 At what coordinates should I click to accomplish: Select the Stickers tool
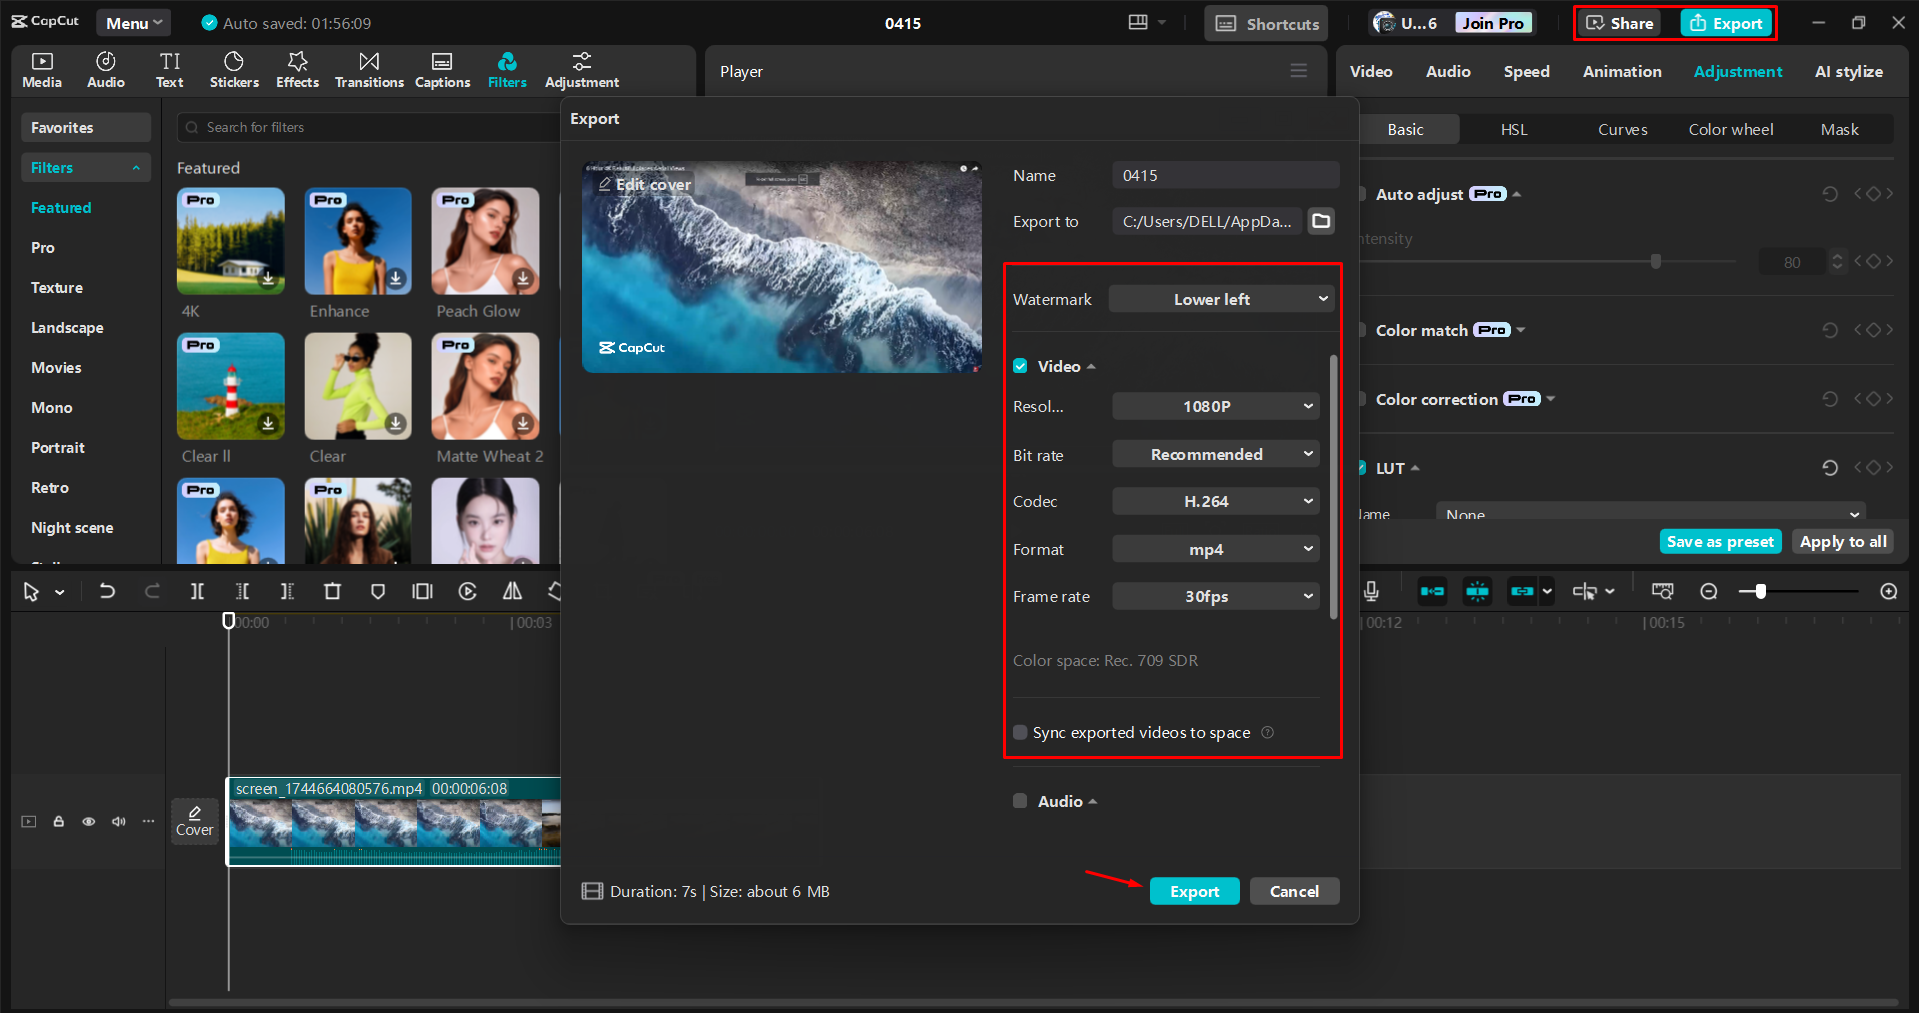pyautogui.click(x=234, y=70)
